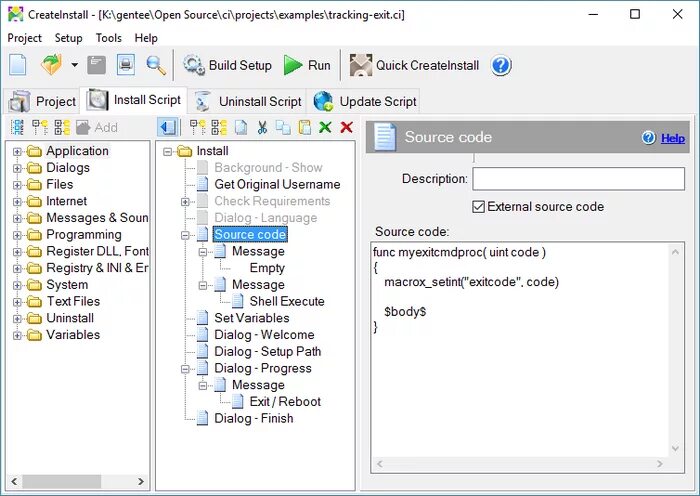Viewport: 700px width, 496px height.
Task: Expand the Variables folder
Action: 17,335
